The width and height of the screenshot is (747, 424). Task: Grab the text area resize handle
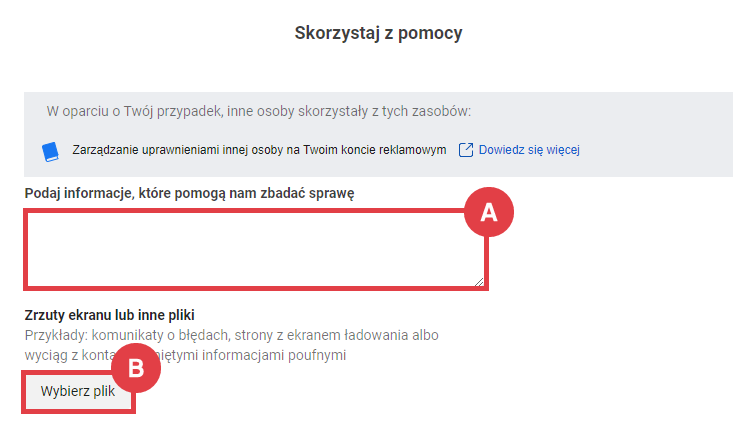pyautogui.click(x=482, y=282)
